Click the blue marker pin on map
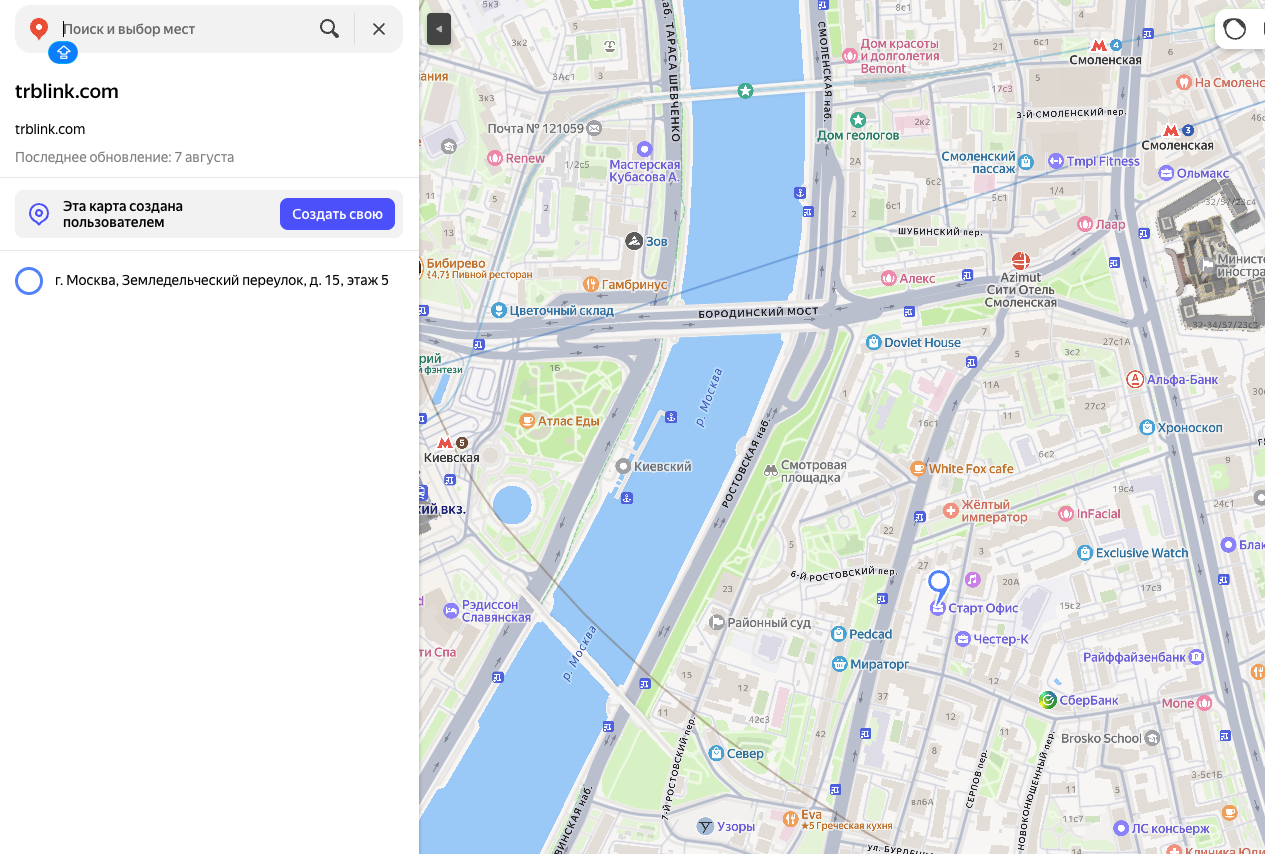This screenshot has width=1265, height=854. 938,586
